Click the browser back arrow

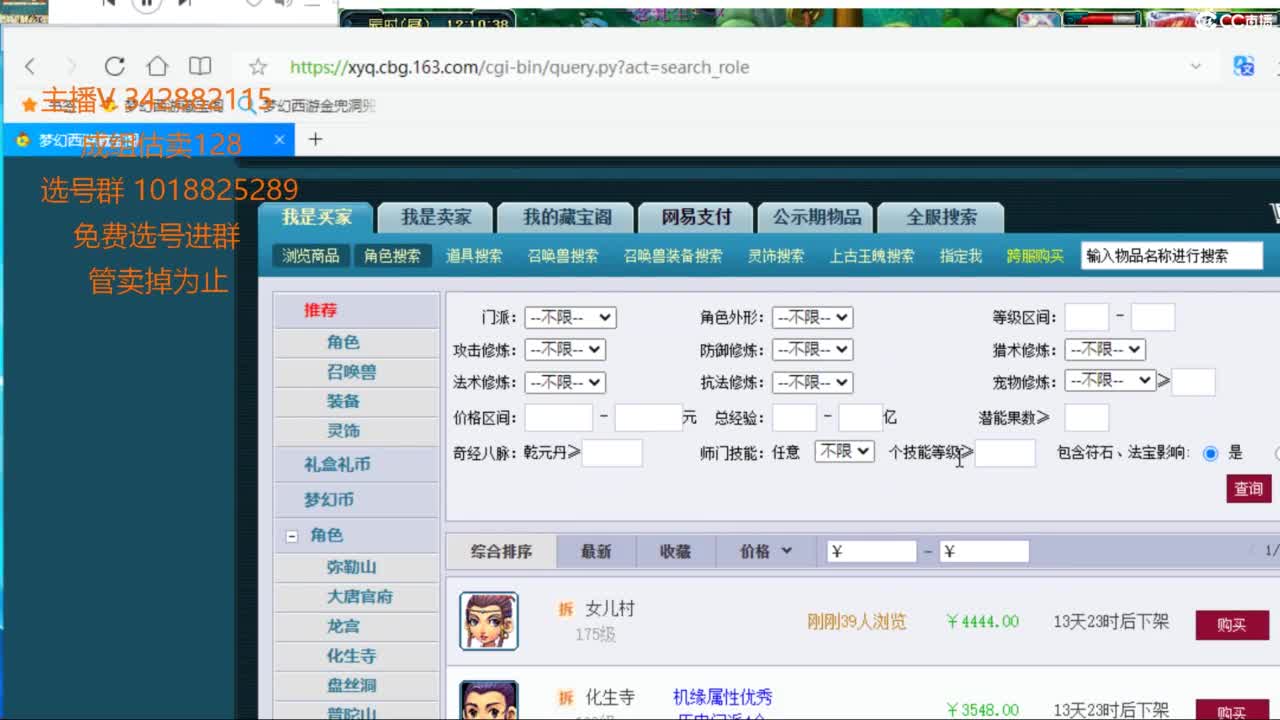(30, 67)
